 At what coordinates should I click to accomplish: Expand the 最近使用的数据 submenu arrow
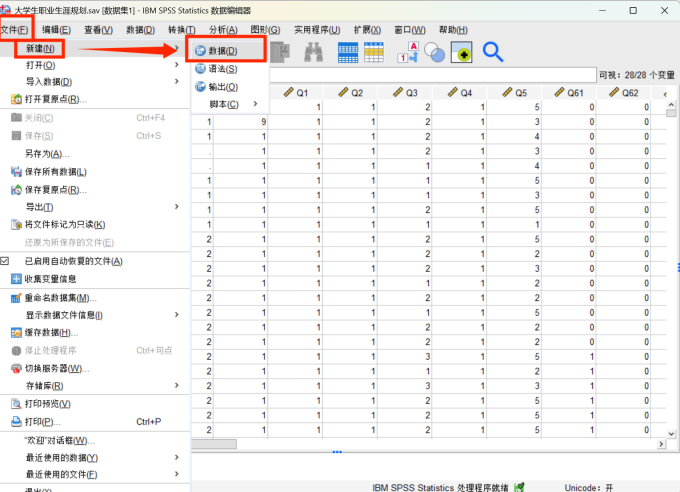(x=177, y=458)
